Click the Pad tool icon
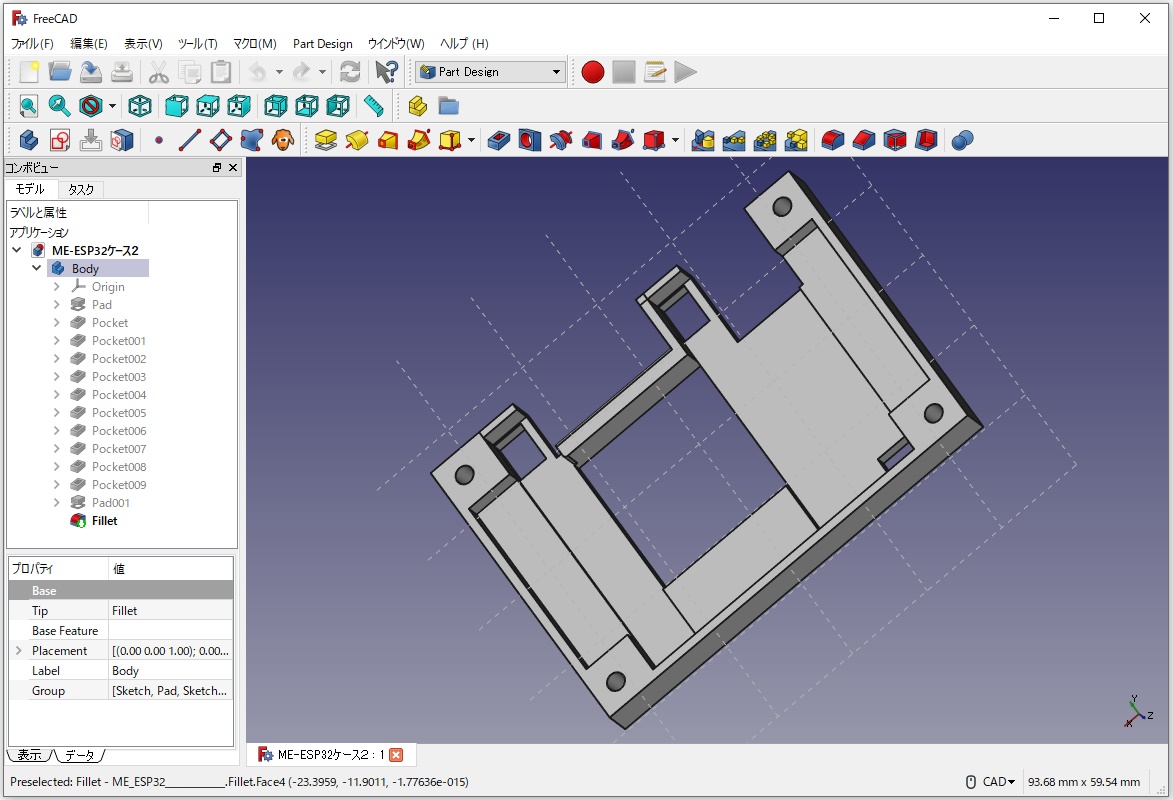 tap(325, 140)
